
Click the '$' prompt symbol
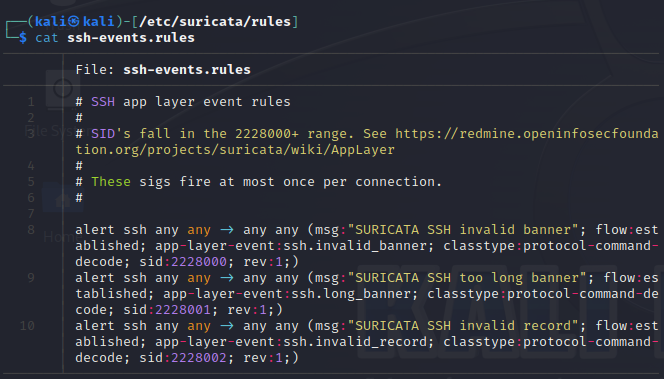(x=23, y=38)
